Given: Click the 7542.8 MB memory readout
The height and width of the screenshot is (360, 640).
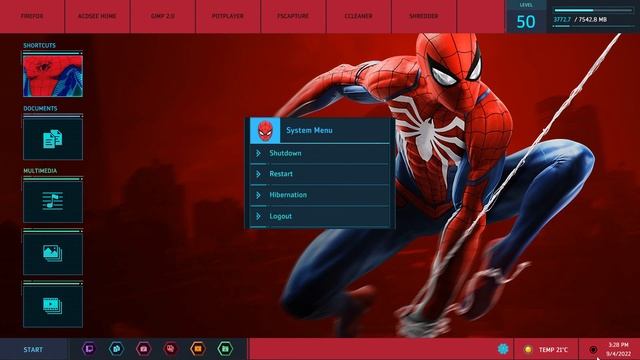Looking at the screenshot, I should pos(593,20).
